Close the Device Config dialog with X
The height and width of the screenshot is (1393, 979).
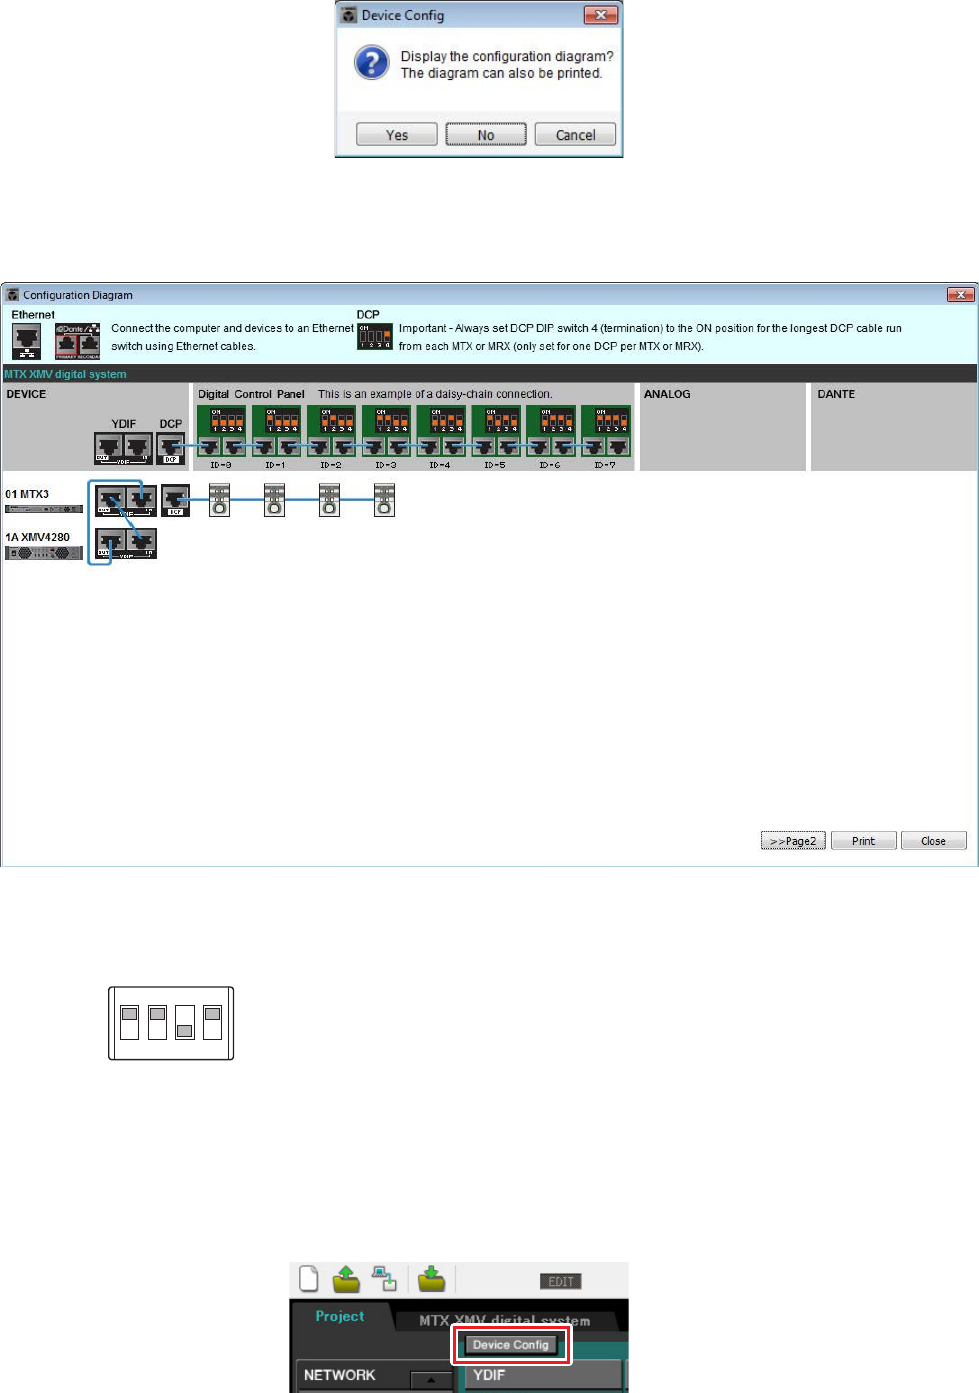600,15
